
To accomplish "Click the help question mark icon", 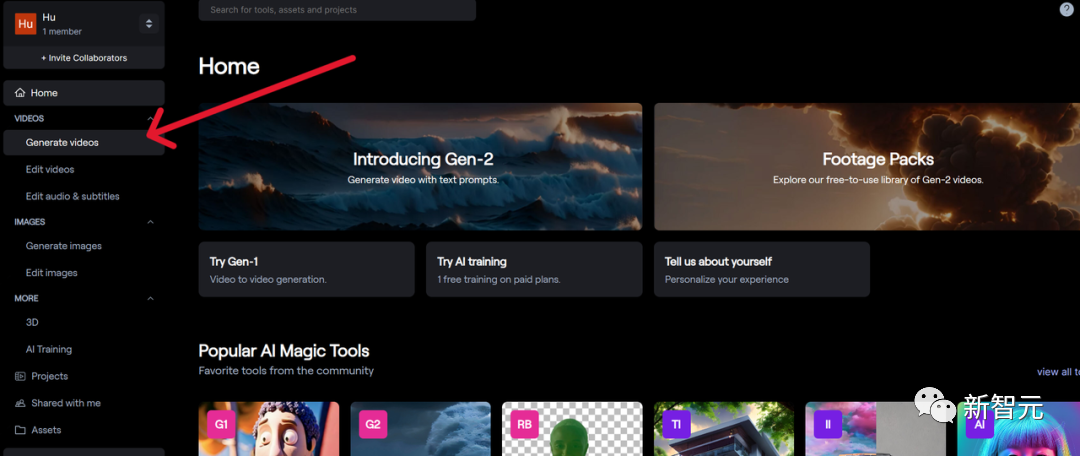I will pos(1066,9).
